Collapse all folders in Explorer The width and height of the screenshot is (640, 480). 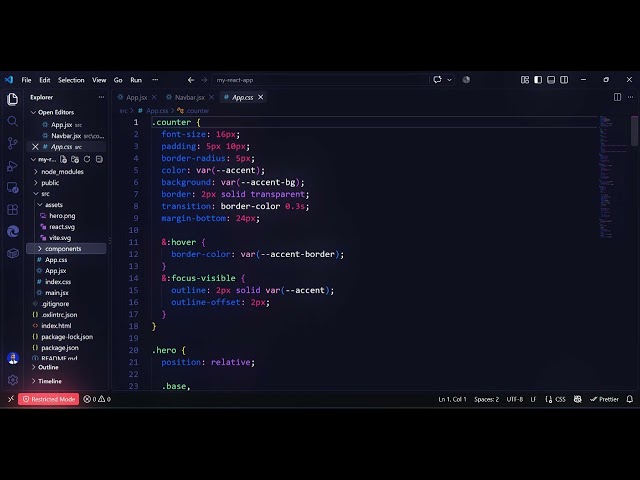tap(99, 159)
